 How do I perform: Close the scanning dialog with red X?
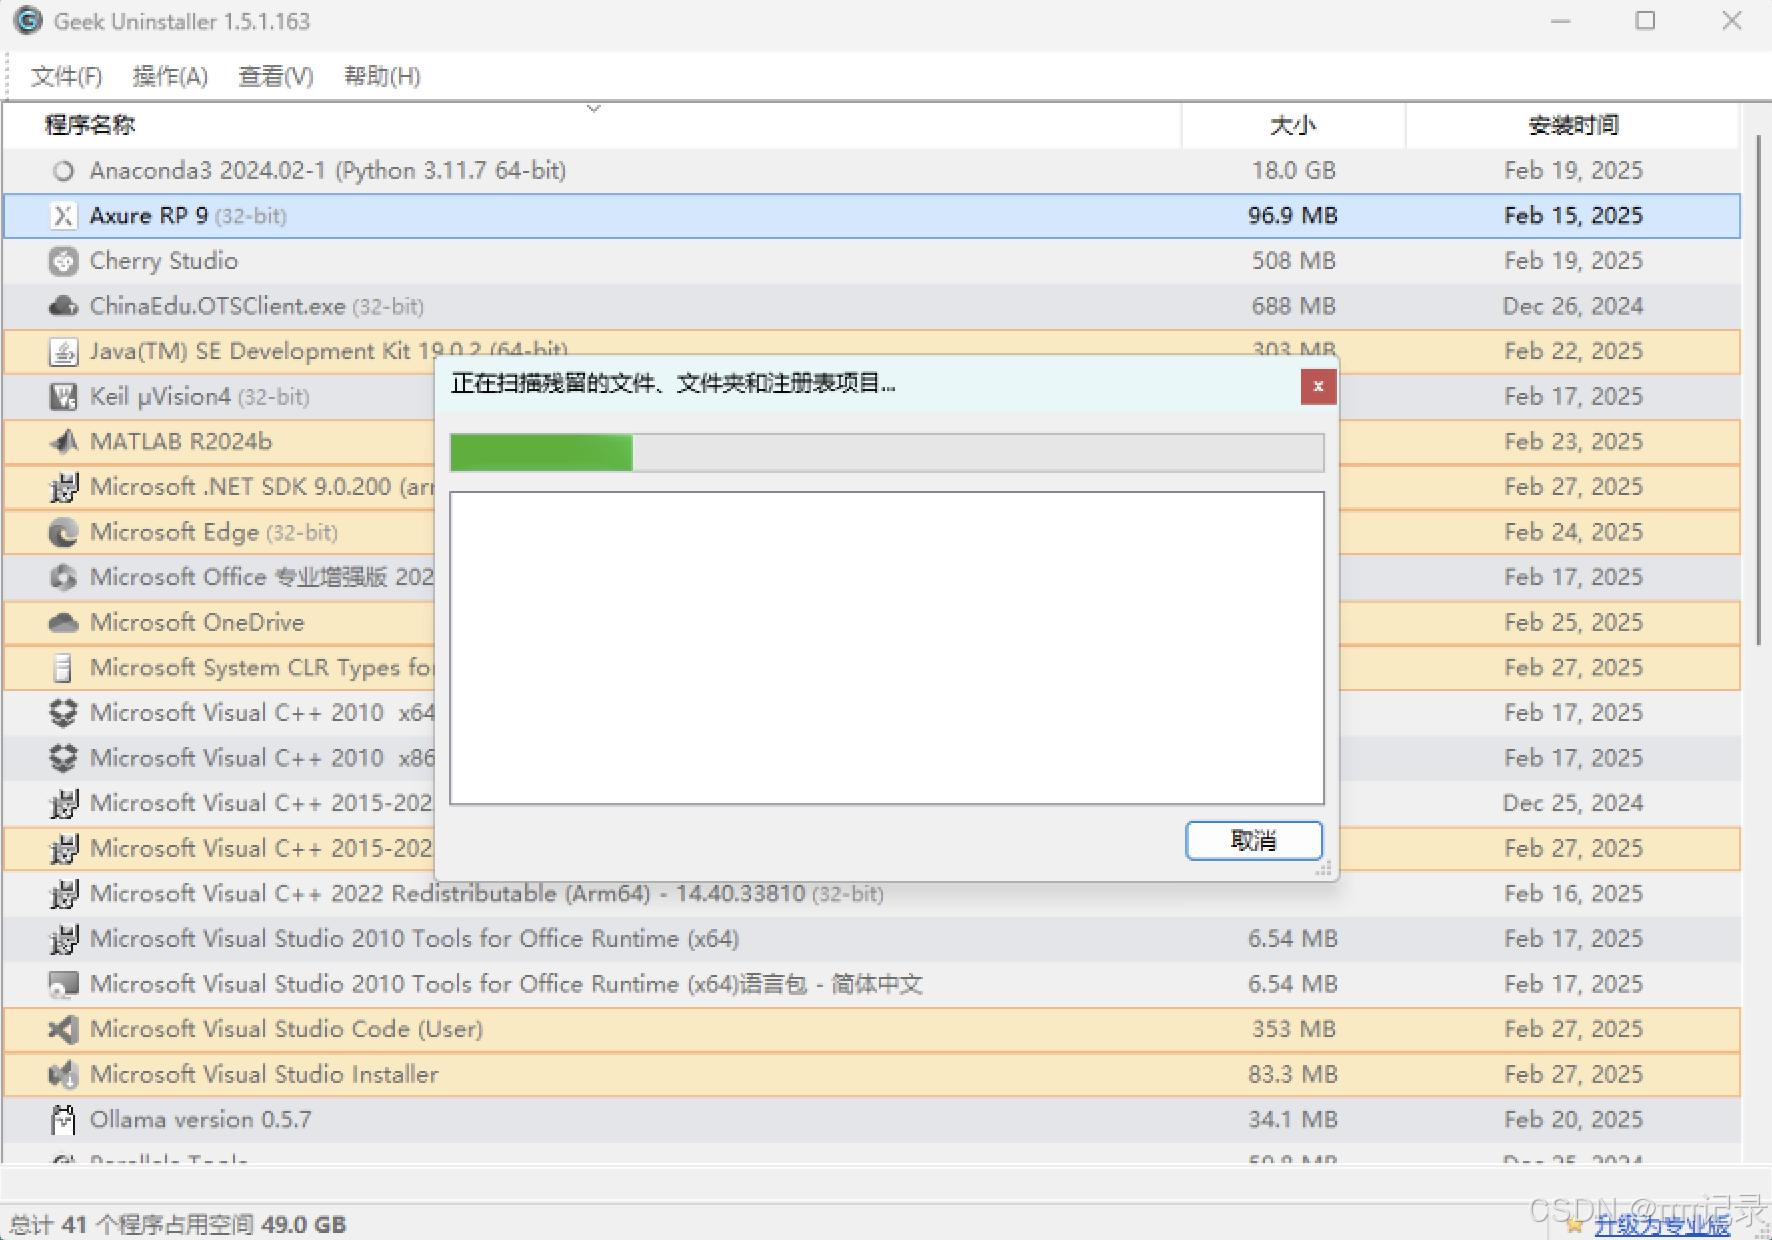[1318, 387]
